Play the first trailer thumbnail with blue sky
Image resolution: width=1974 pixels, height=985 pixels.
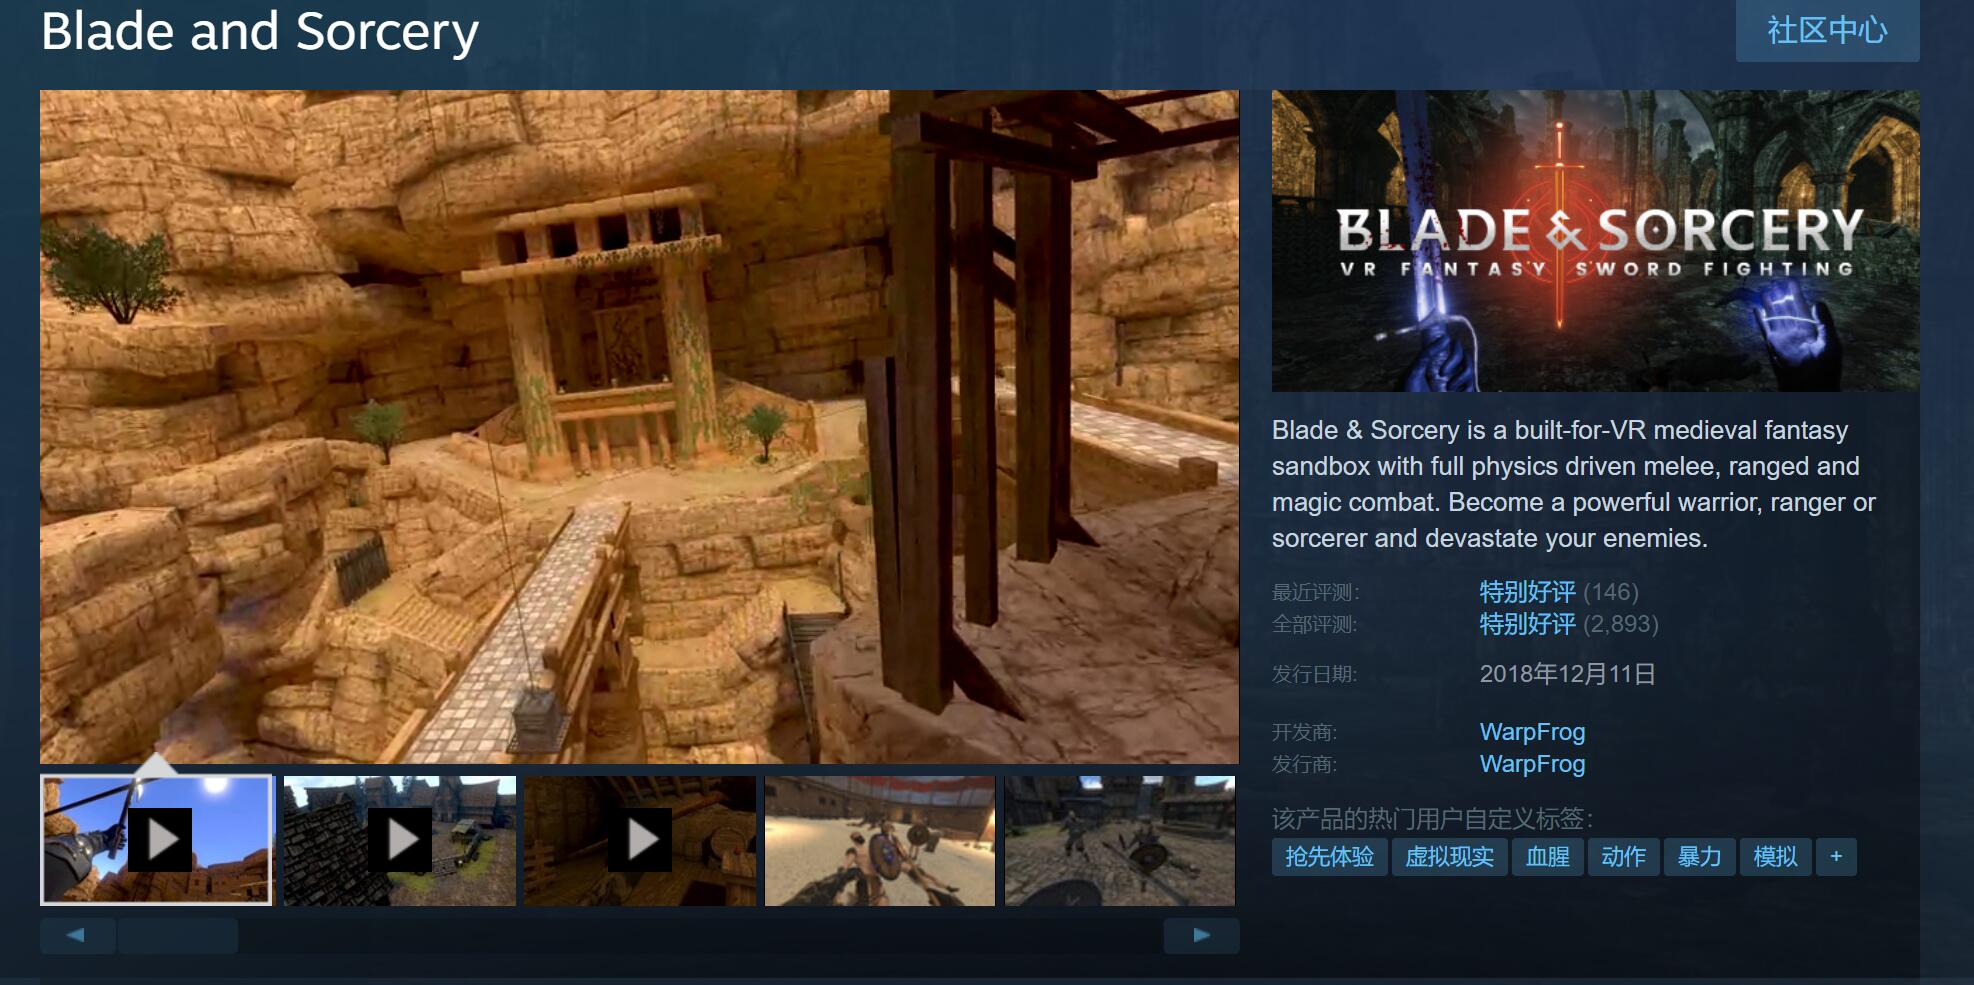click(x=156, y=841)
